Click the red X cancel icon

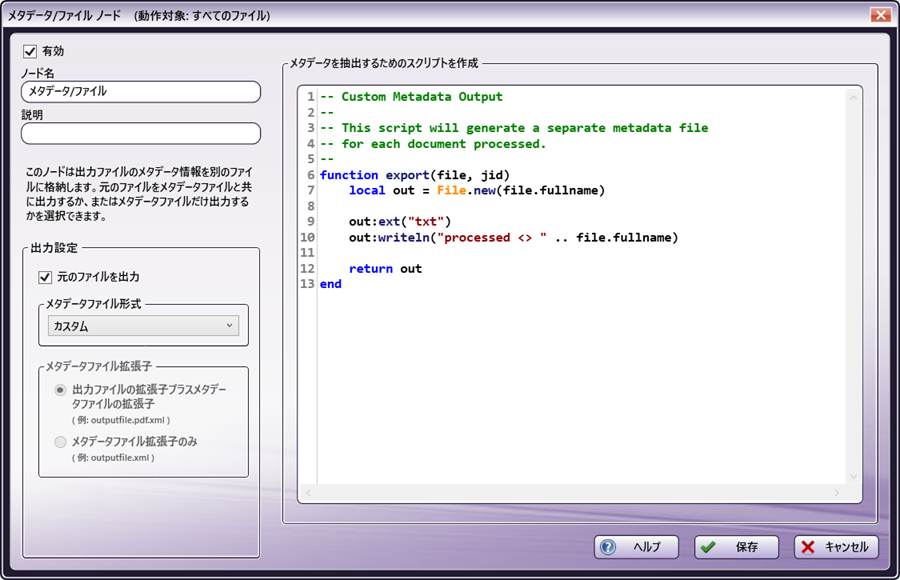coord(808,547)
